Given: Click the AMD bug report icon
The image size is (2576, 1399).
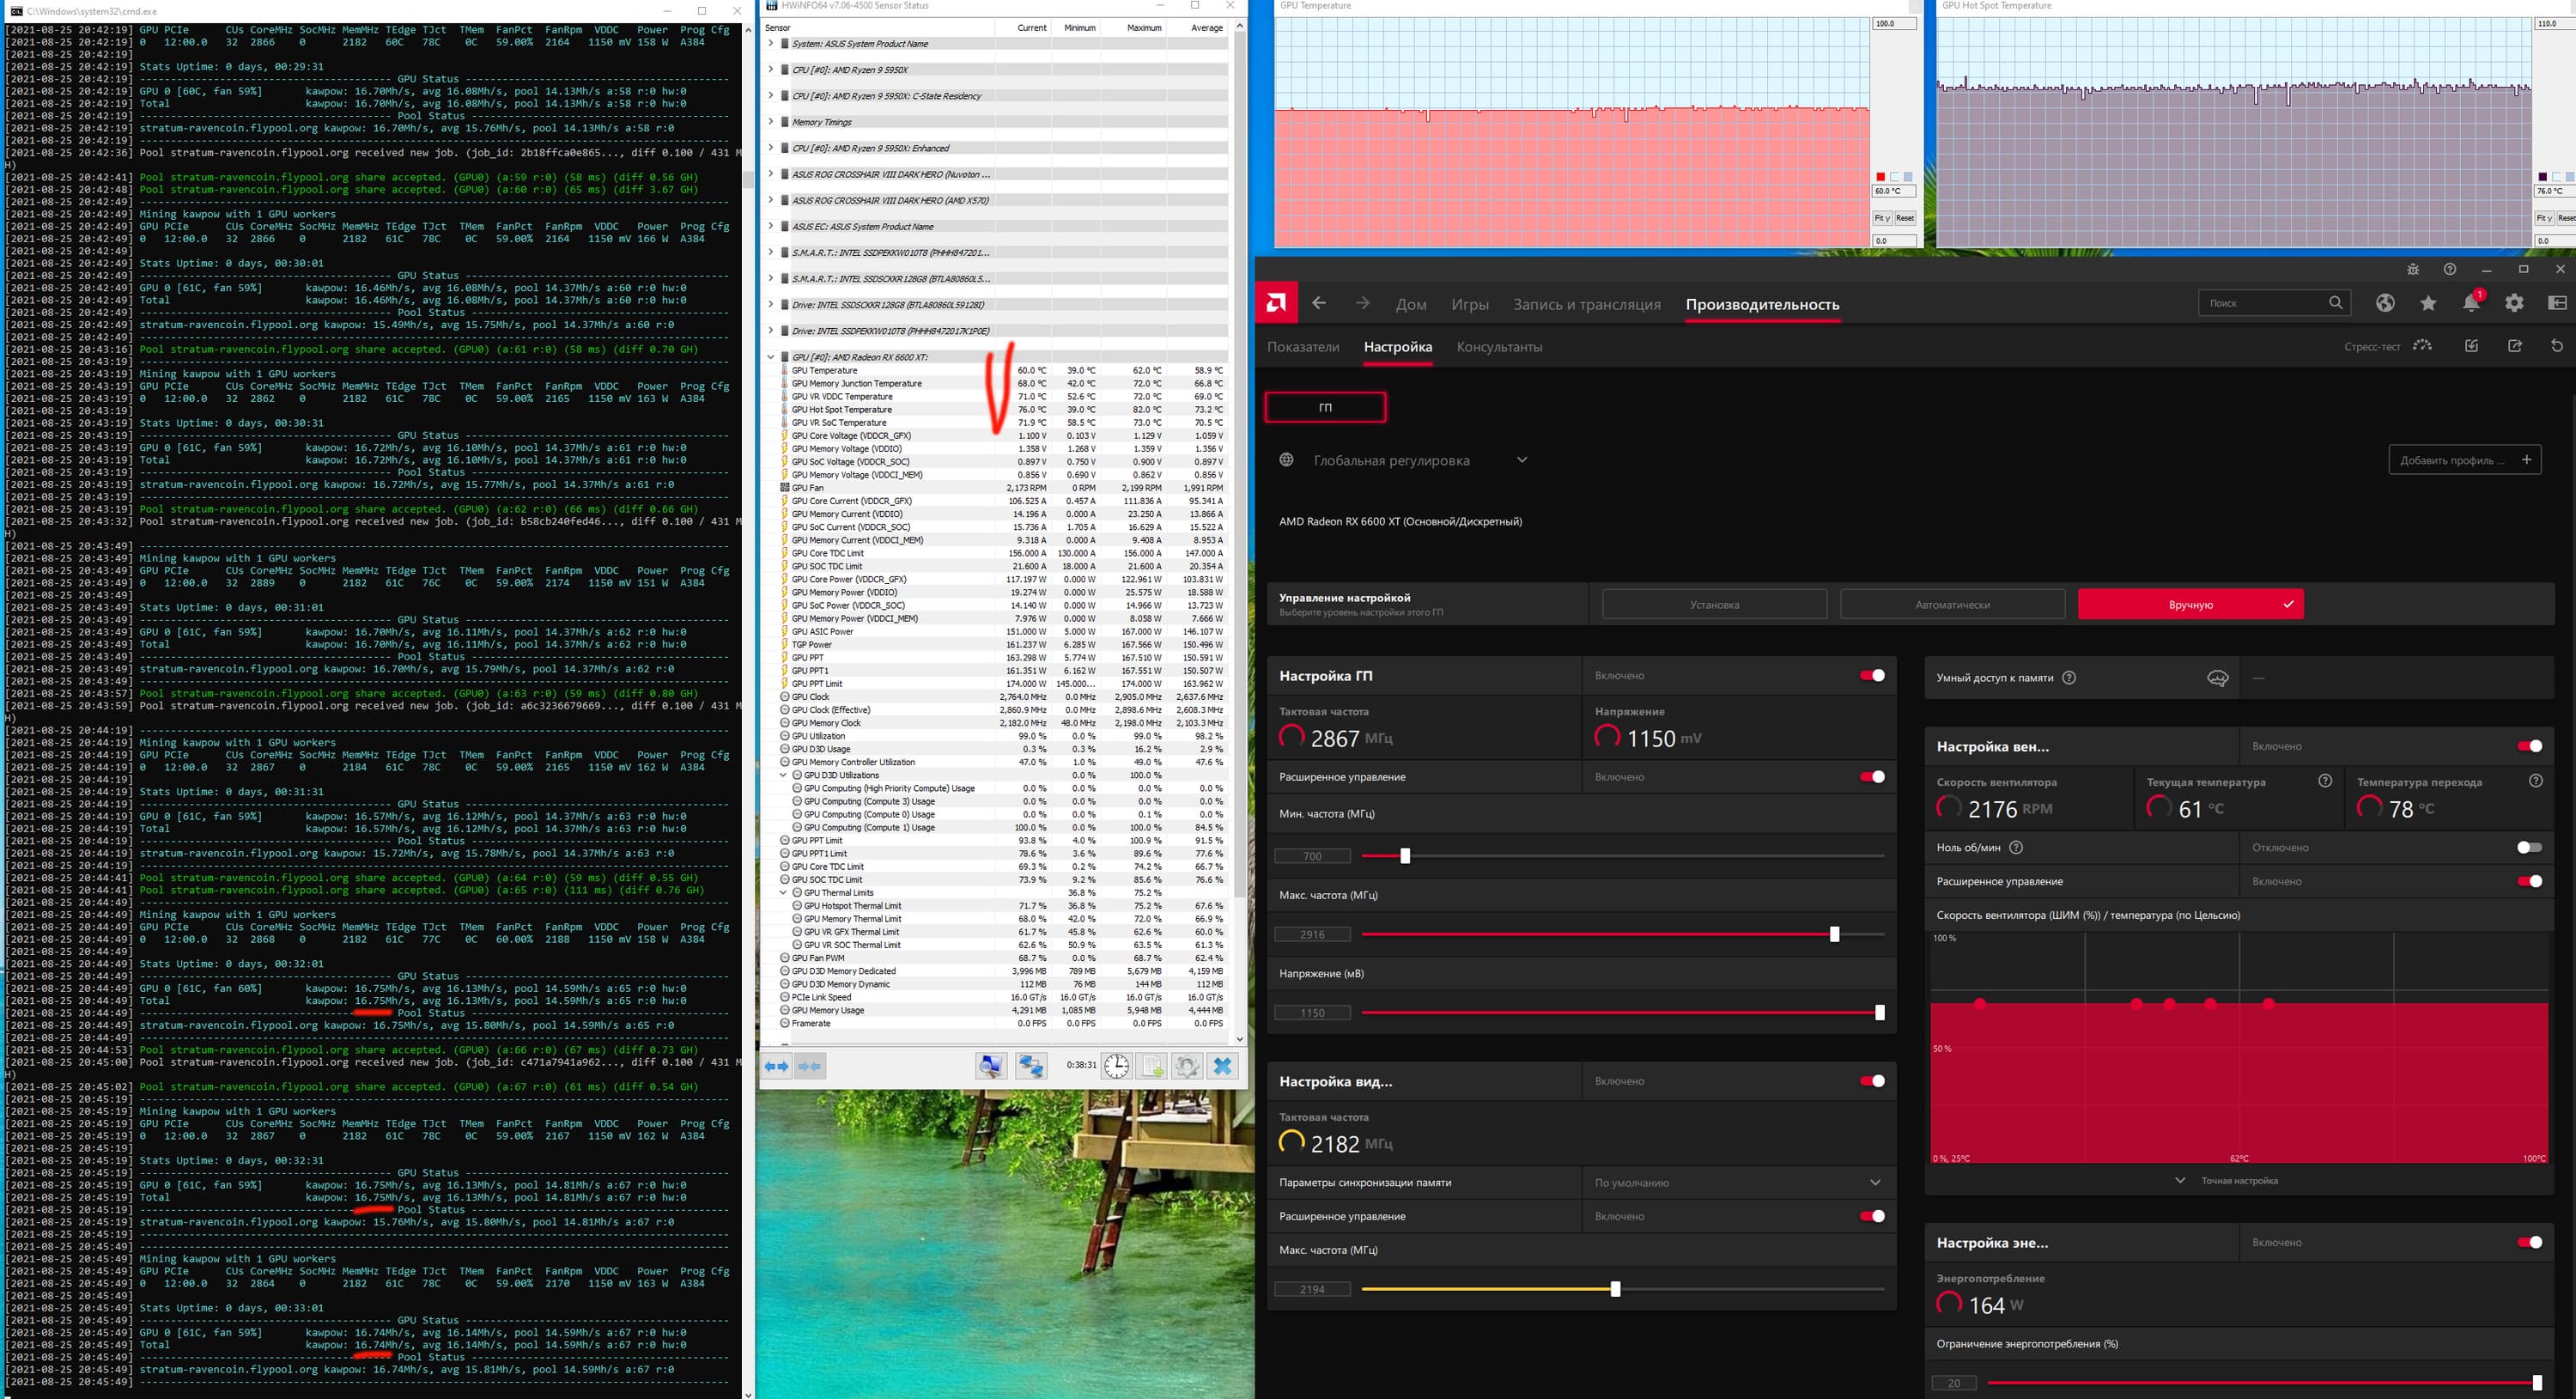Looking at the screenshot, I should click(2413, 270).
